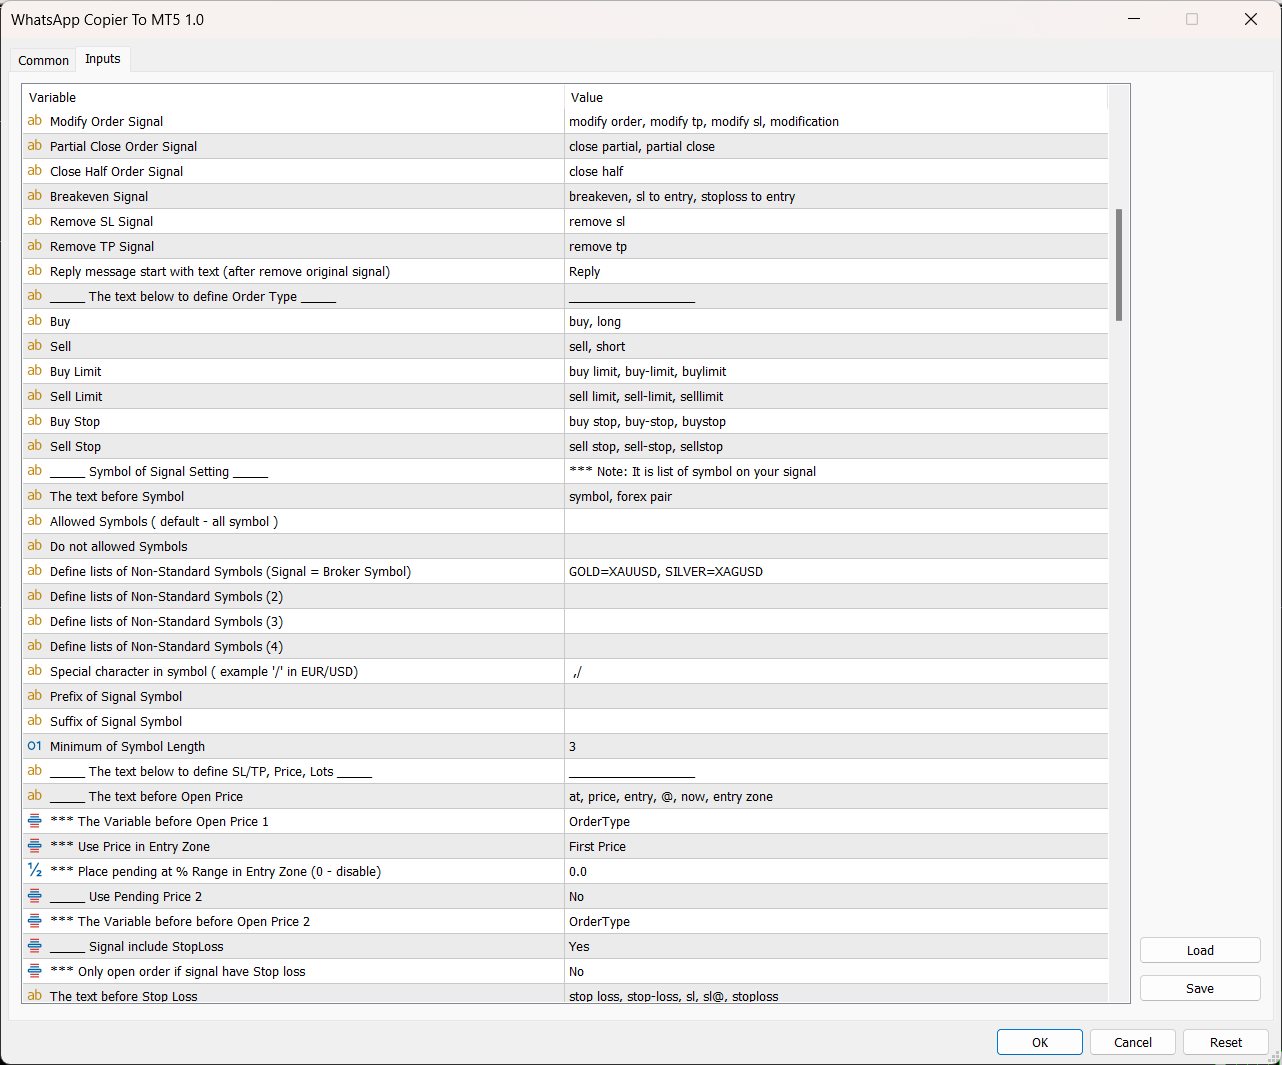This screenshot has width=1282, height=1065.
Task: Click the ab icon beside Sell Stop
Action: 35,446
